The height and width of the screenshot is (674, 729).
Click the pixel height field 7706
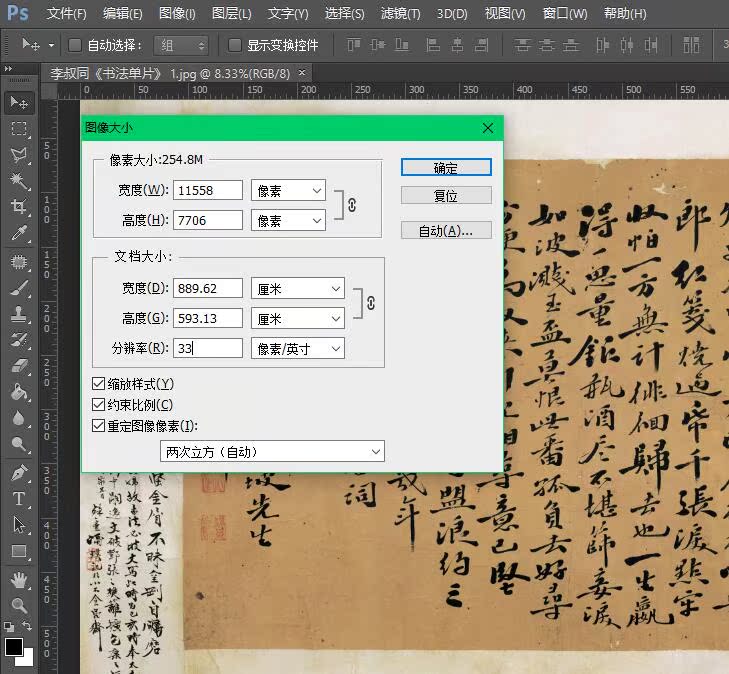pos(208,220)
